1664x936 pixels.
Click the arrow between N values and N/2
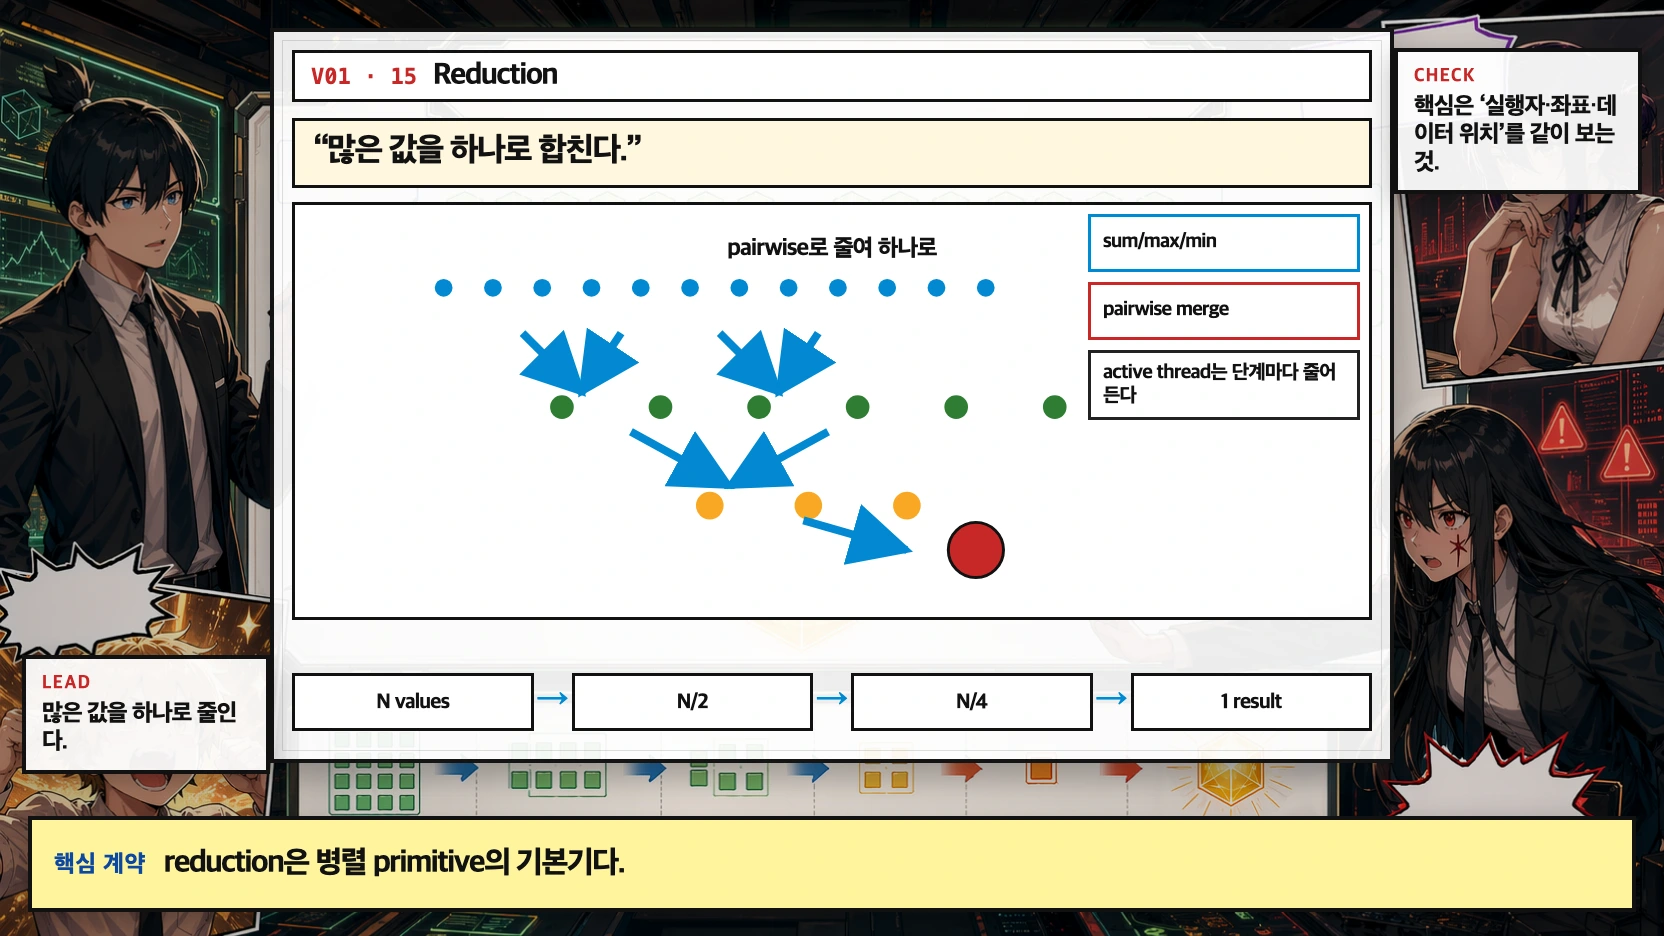click(x=552, y=698)
